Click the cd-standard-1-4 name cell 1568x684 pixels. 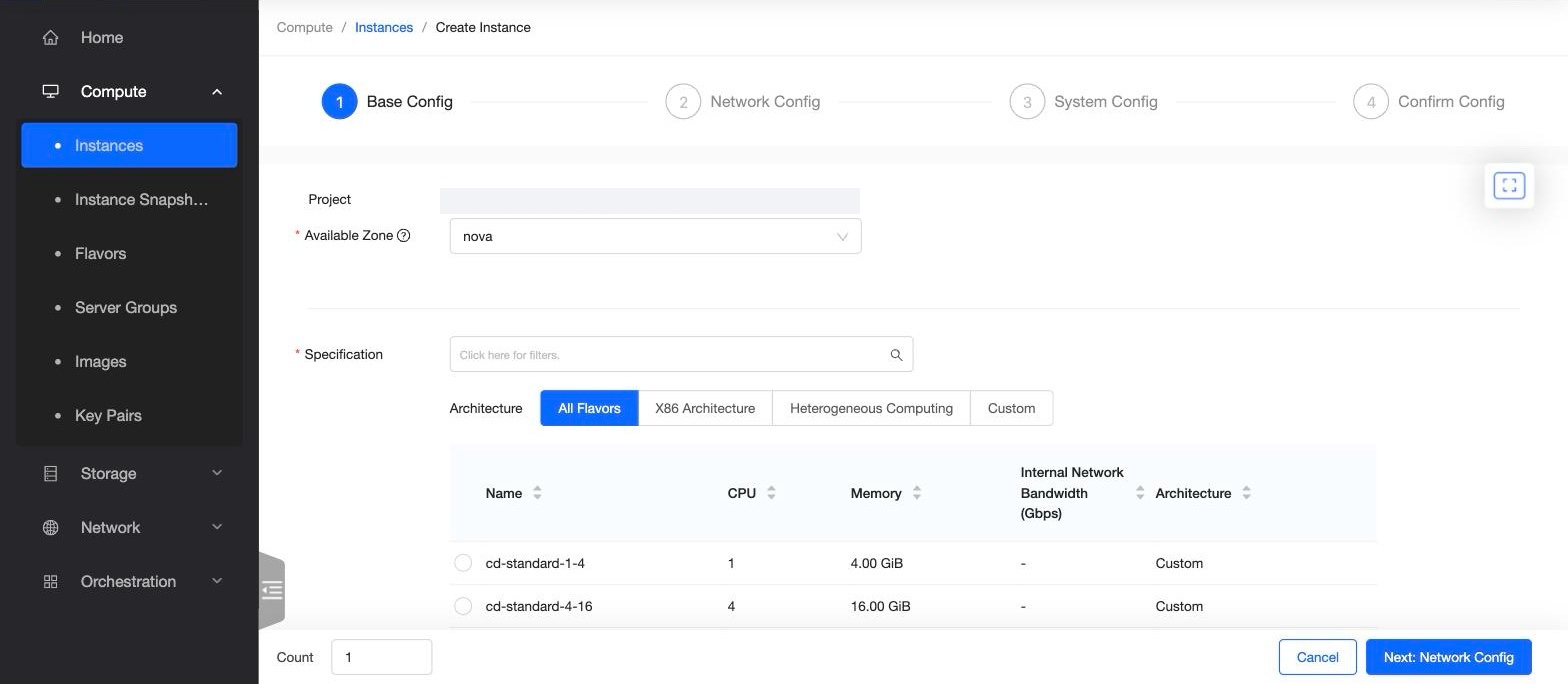(x=535, y=563)
